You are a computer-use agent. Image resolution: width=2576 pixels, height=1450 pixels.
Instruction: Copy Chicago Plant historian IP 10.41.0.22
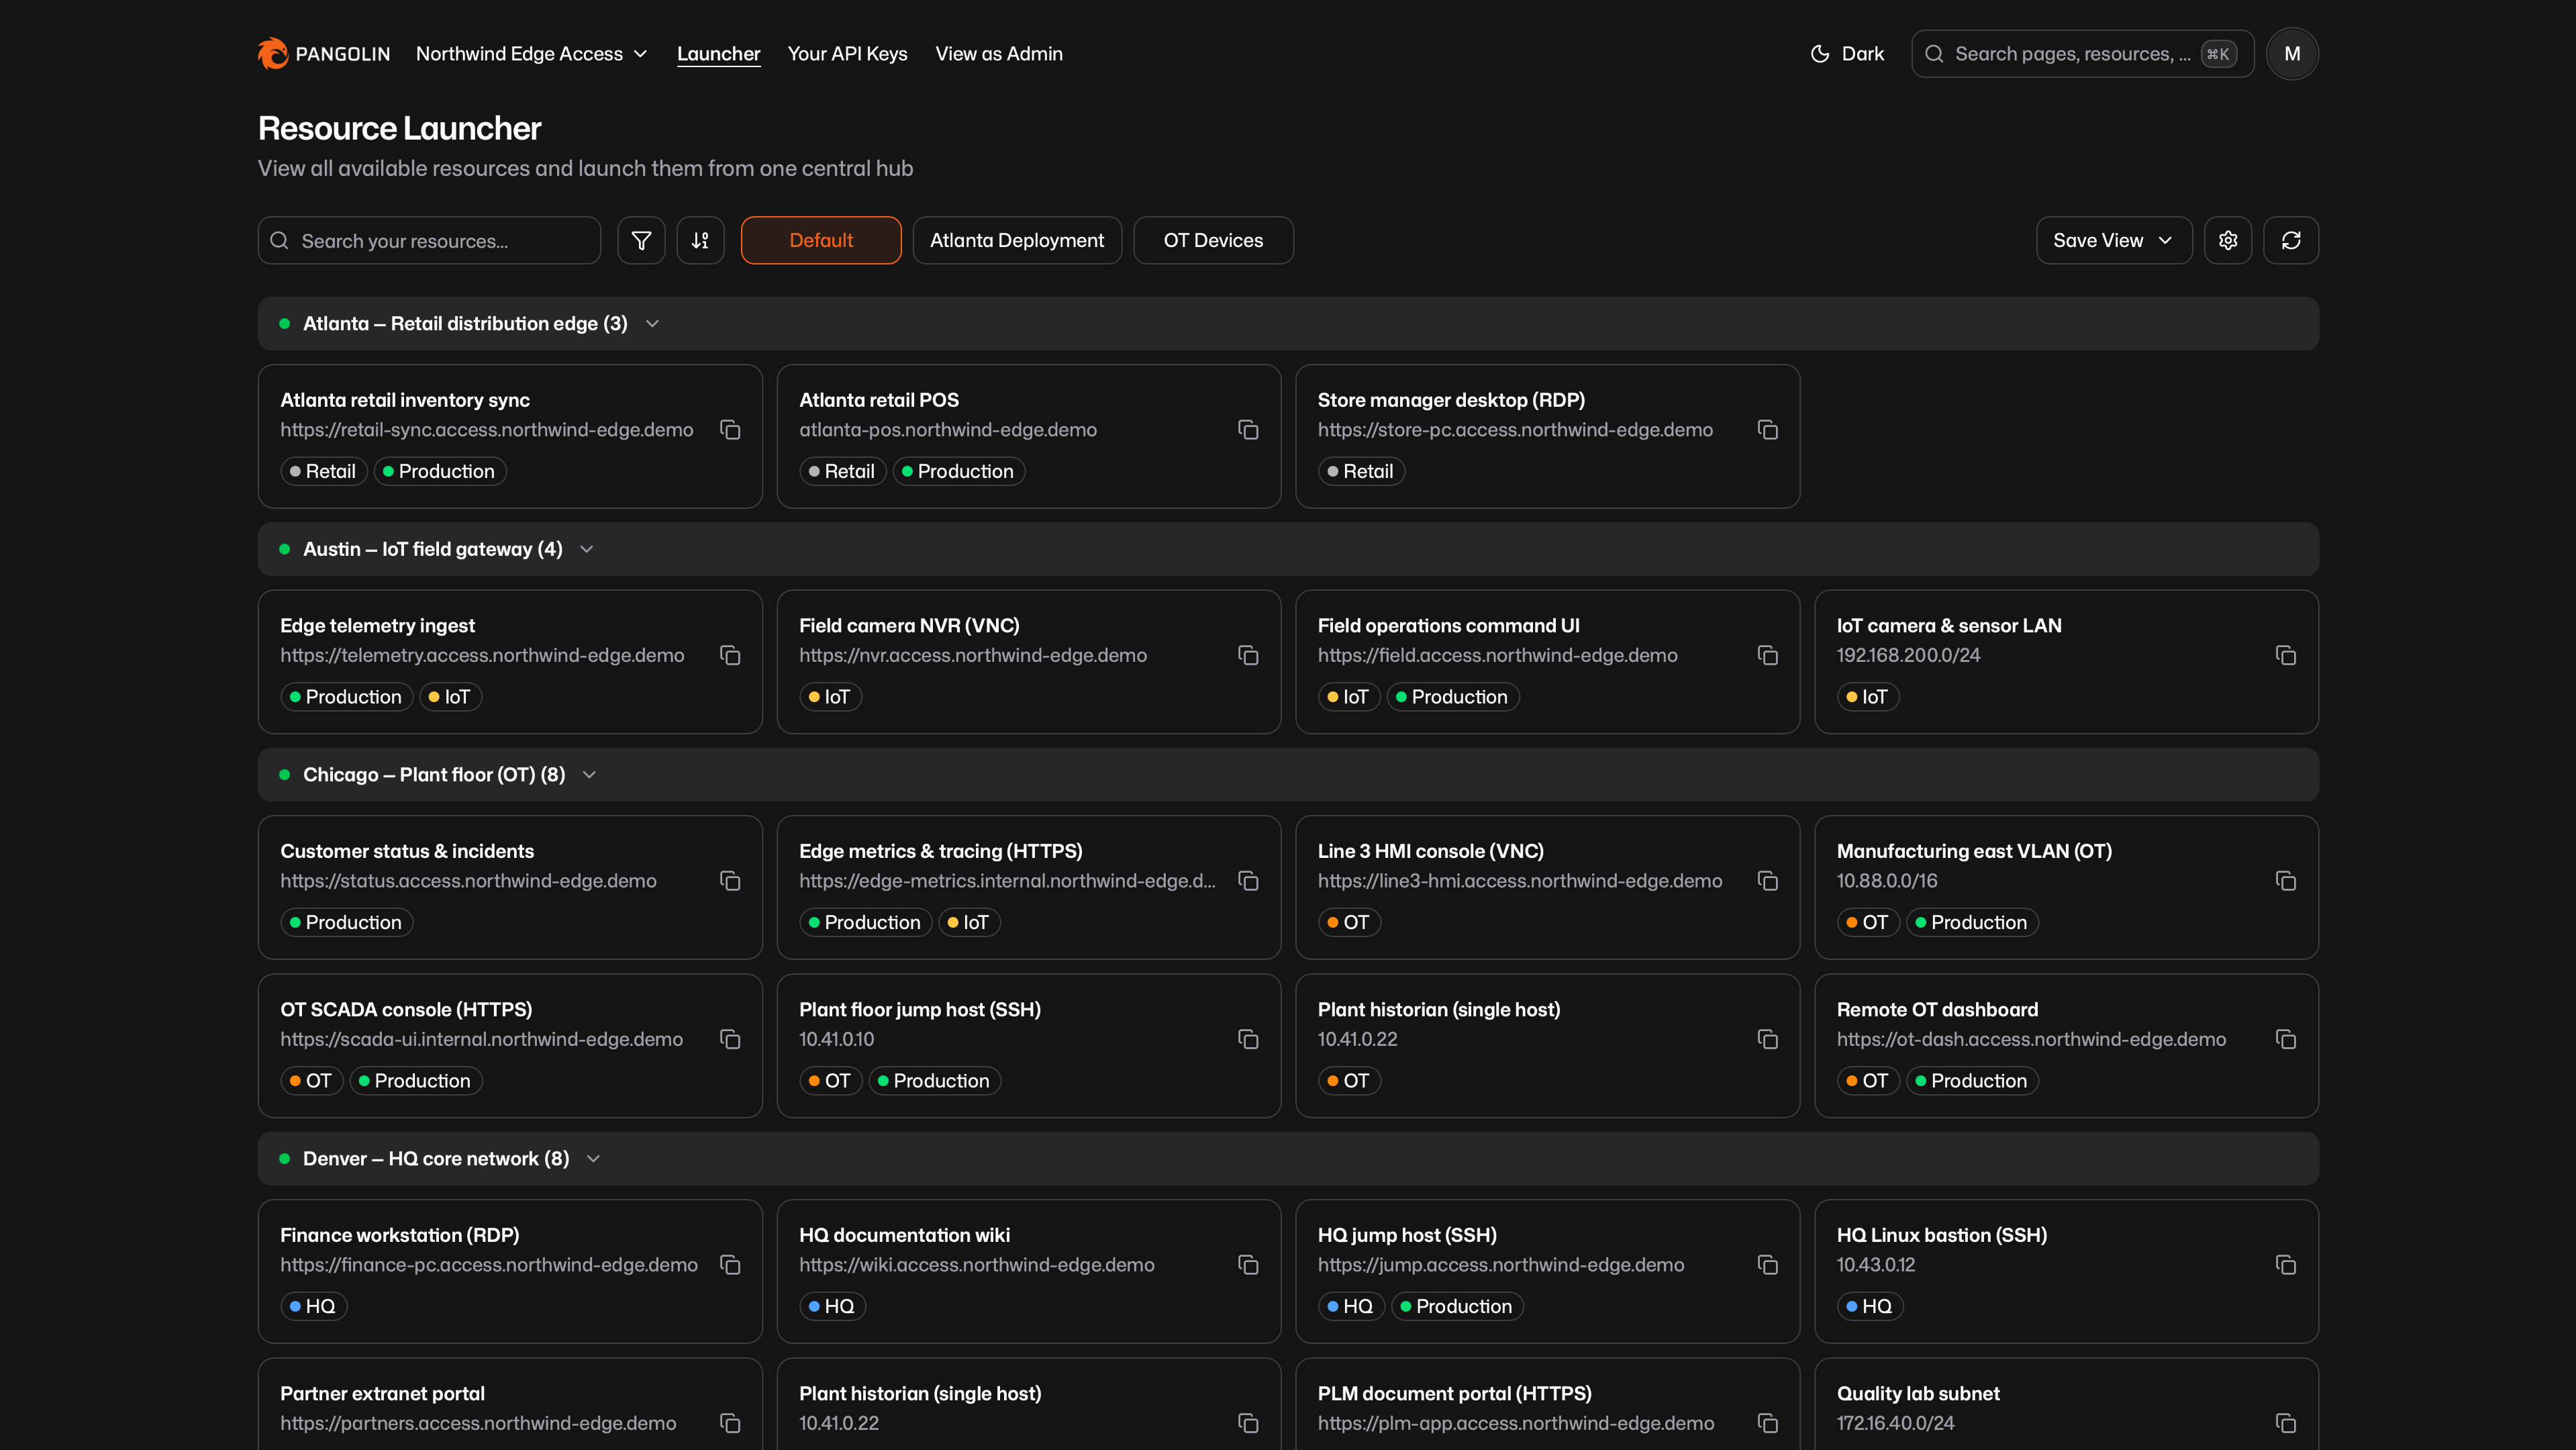tap(1767, 1039)
